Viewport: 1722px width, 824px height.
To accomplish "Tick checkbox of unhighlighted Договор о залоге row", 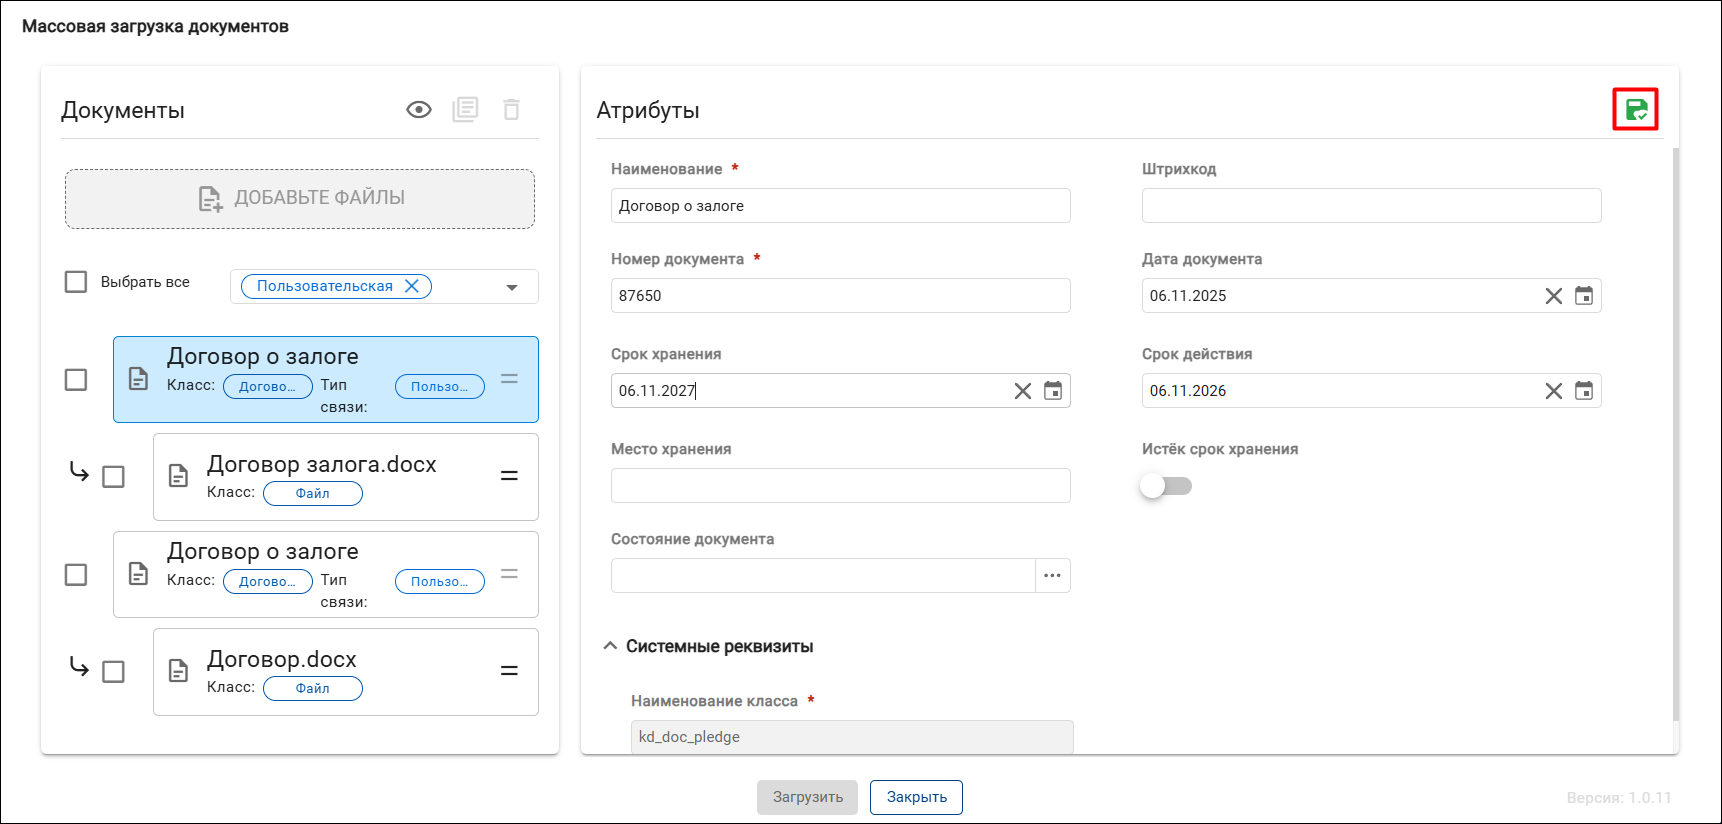I will [76, 575].
